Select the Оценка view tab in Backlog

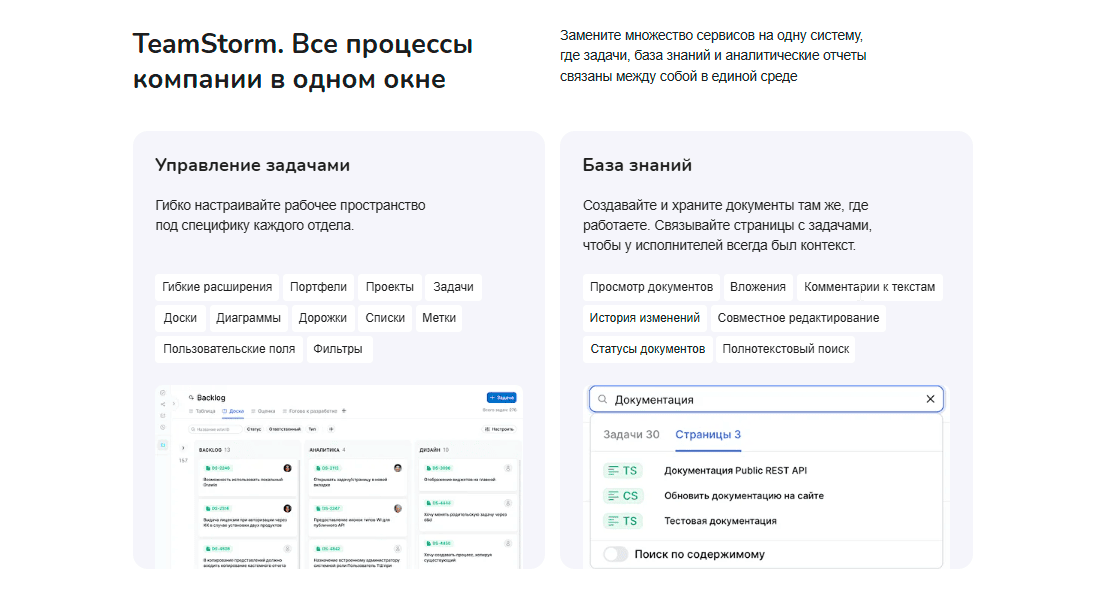263,411
